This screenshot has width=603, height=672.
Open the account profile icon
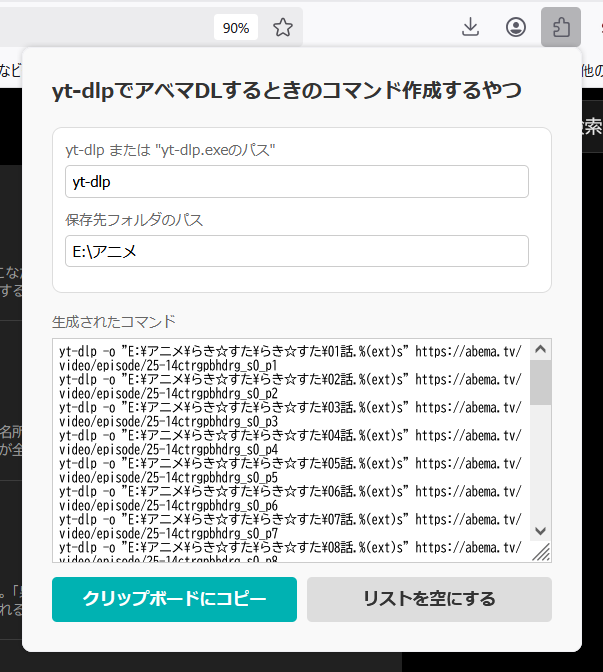(516, 28)
